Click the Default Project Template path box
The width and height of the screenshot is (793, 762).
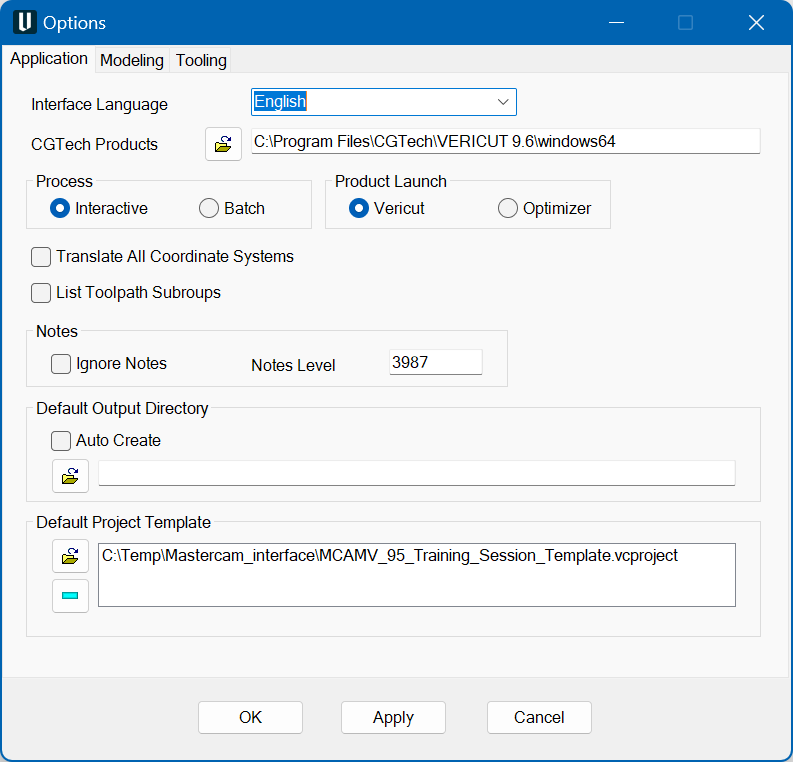417,575
